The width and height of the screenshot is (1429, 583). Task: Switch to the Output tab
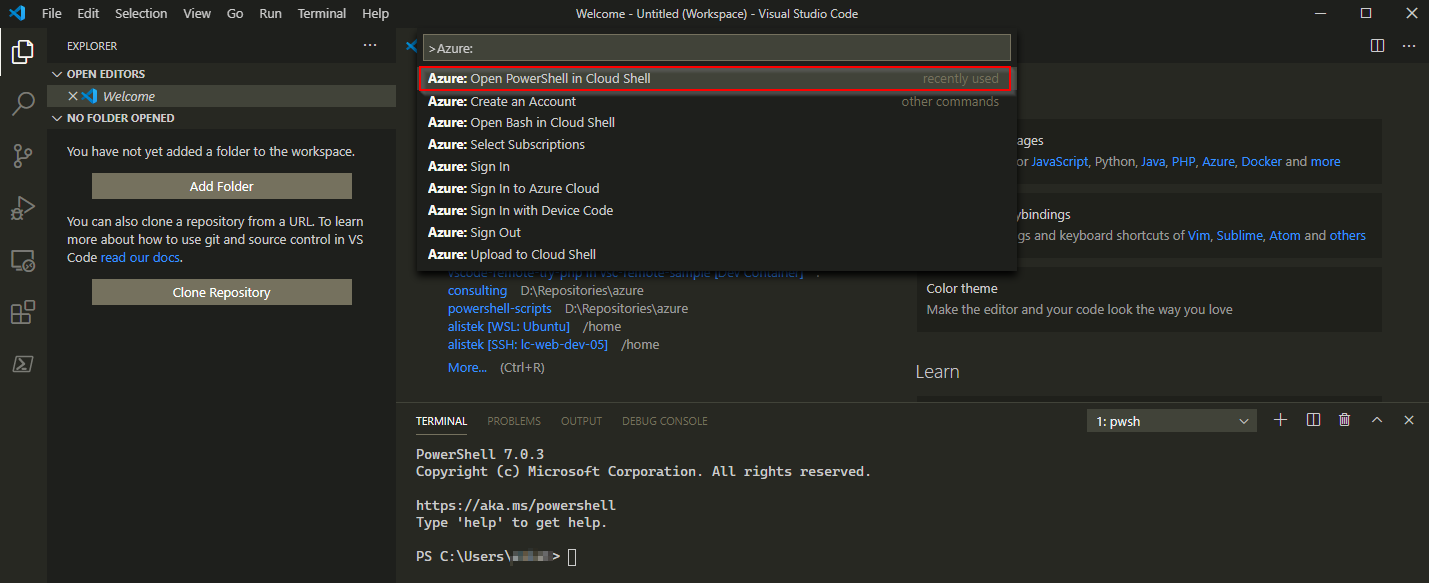[581, 421]
